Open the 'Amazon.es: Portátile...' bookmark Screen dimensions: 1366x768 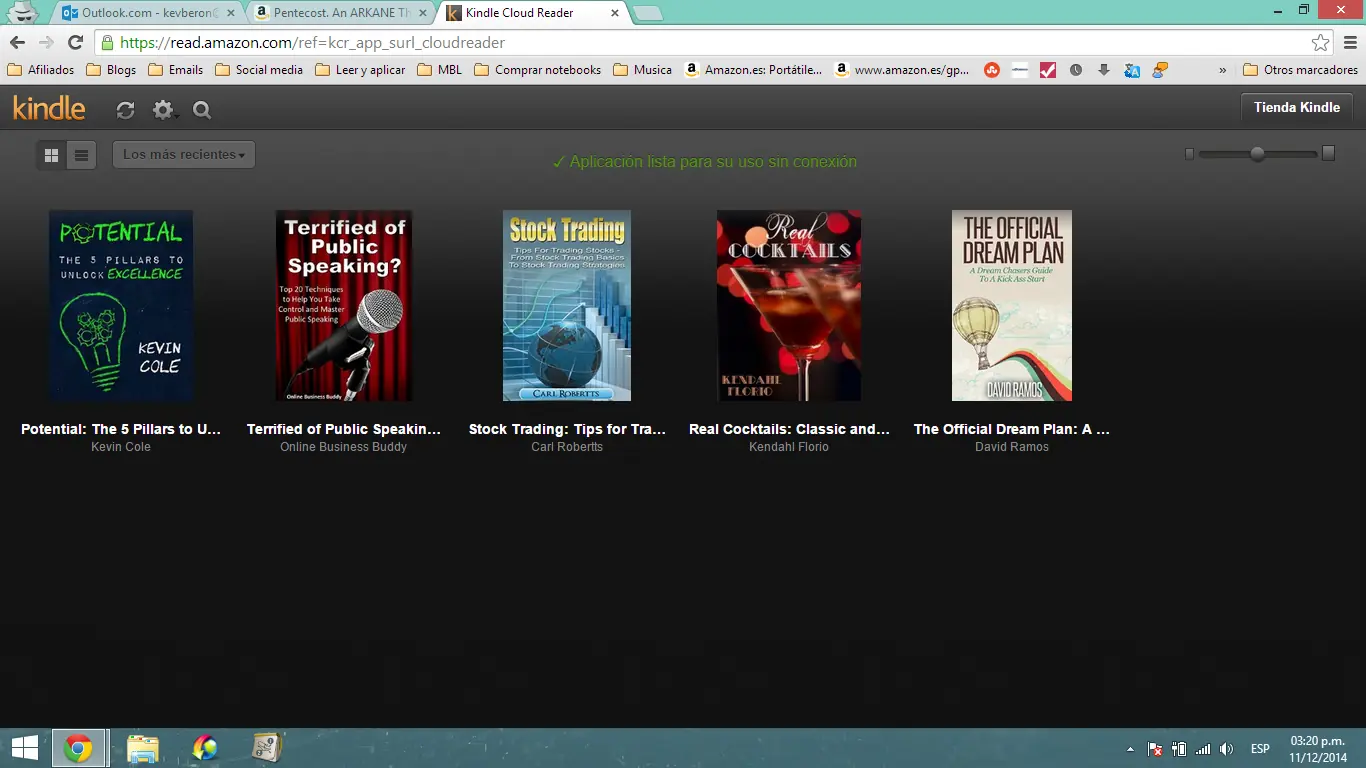[x=753, y=70]
